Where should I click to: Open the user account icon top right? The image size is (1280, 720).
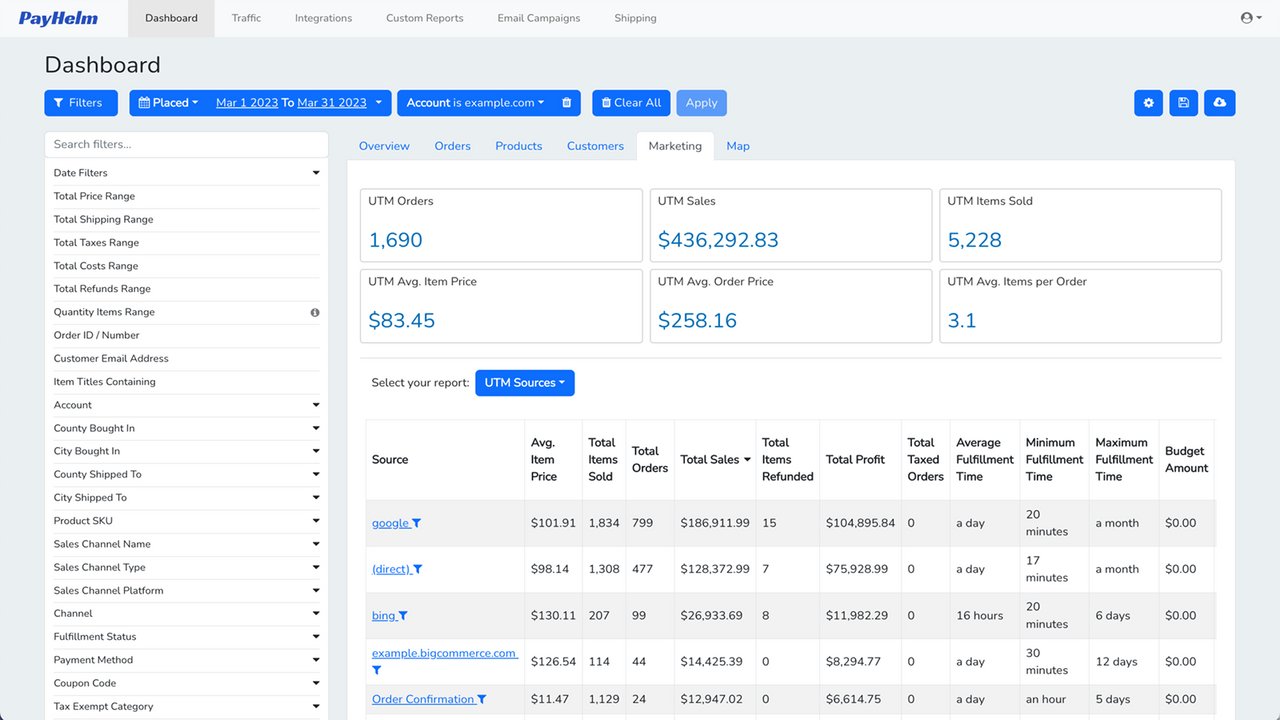click(x=1248, y=17)
